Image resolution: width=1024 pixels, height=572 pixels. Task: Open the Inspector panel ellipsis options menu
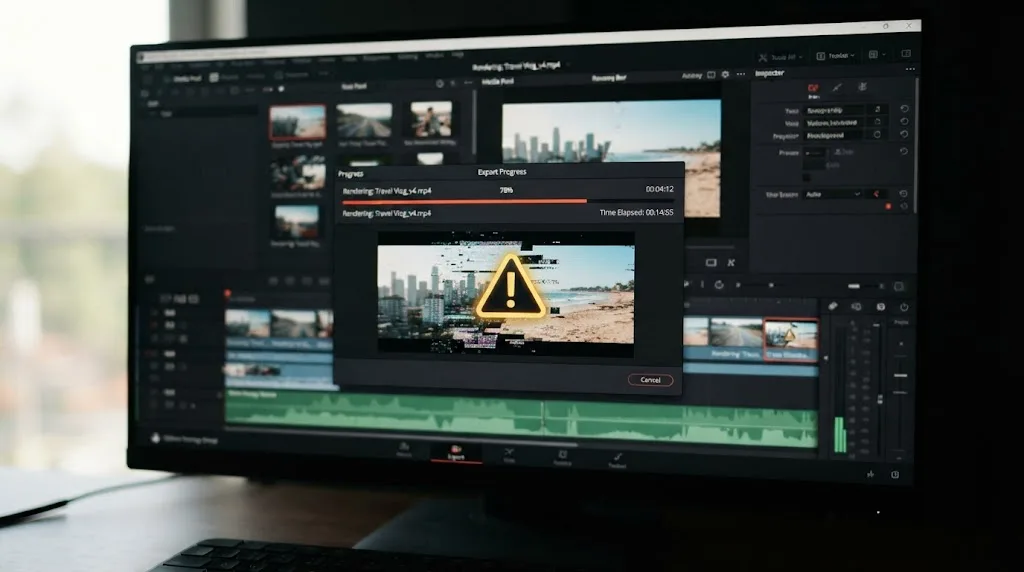(x=910, y=69)
